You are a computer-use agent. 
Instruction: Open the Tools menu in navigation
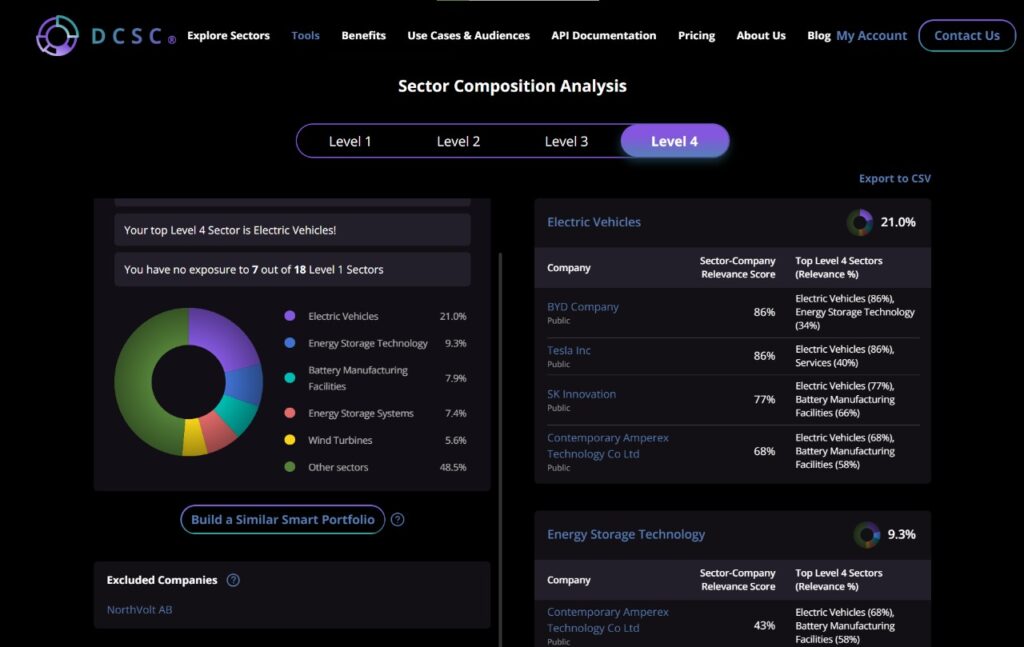[x=305, y=36]
